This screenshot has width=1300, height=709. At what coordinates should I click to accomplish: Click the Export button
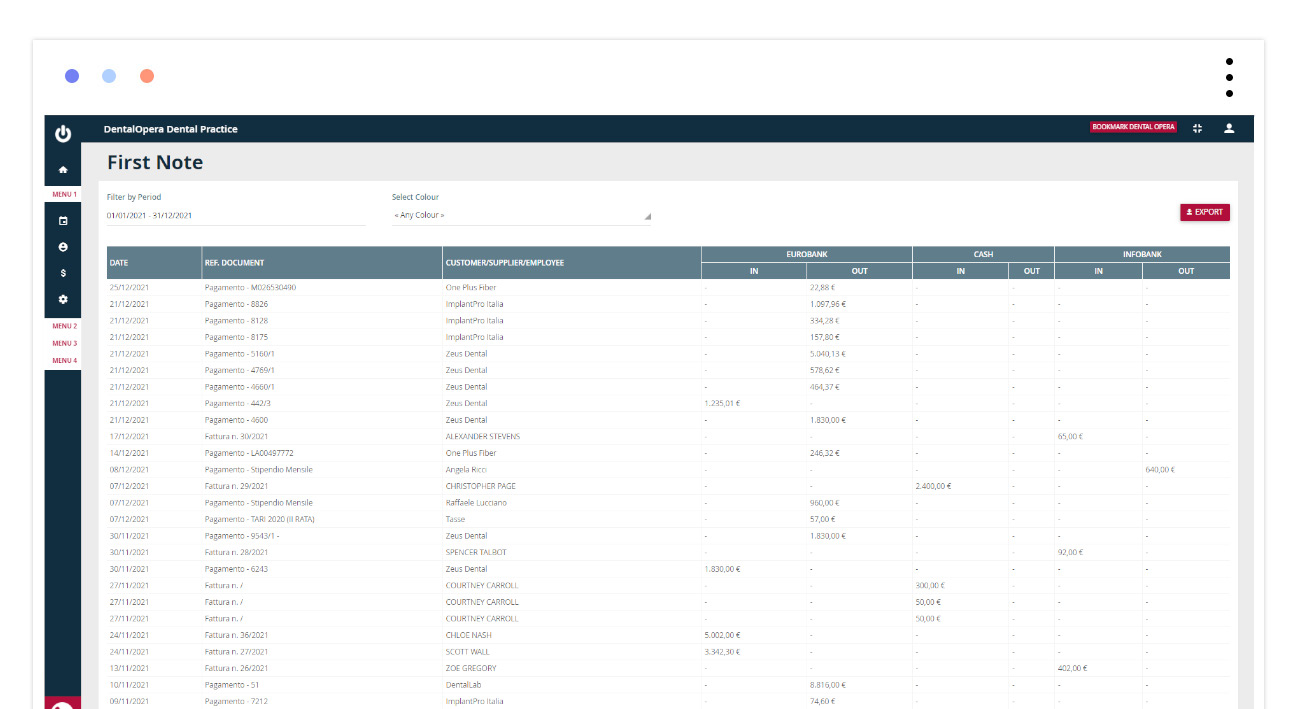(x=1205, y=212)
